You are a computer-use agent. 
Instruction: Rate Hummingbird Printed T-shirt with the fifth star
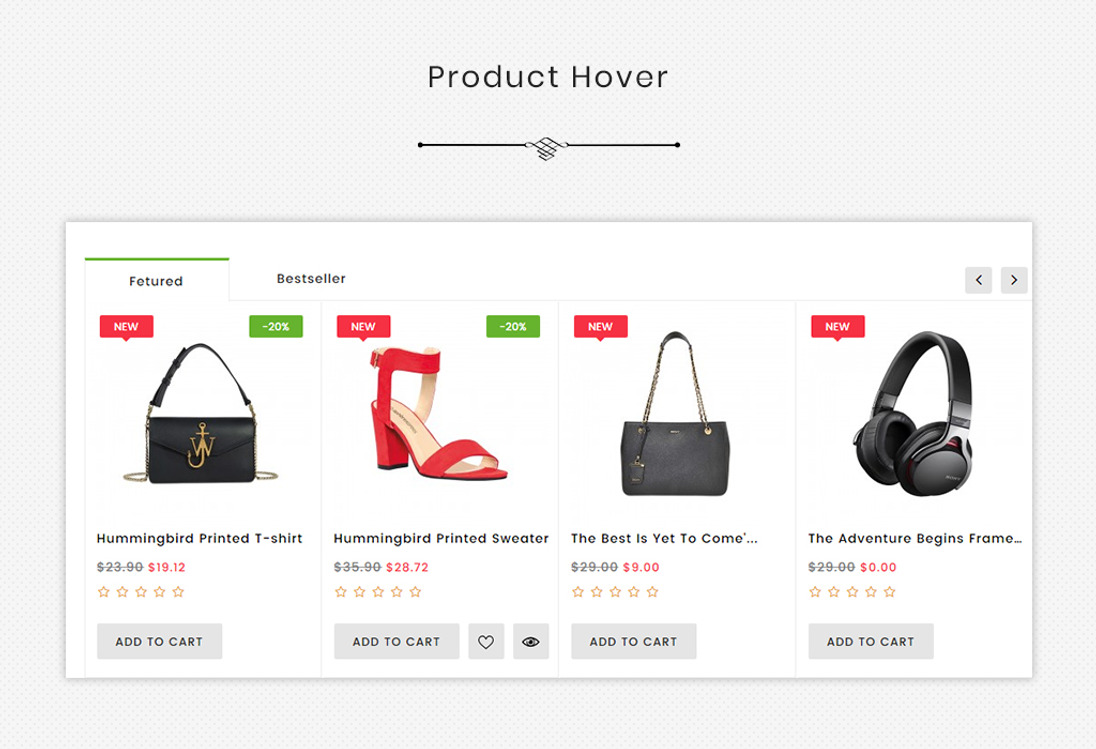(178, 592)
